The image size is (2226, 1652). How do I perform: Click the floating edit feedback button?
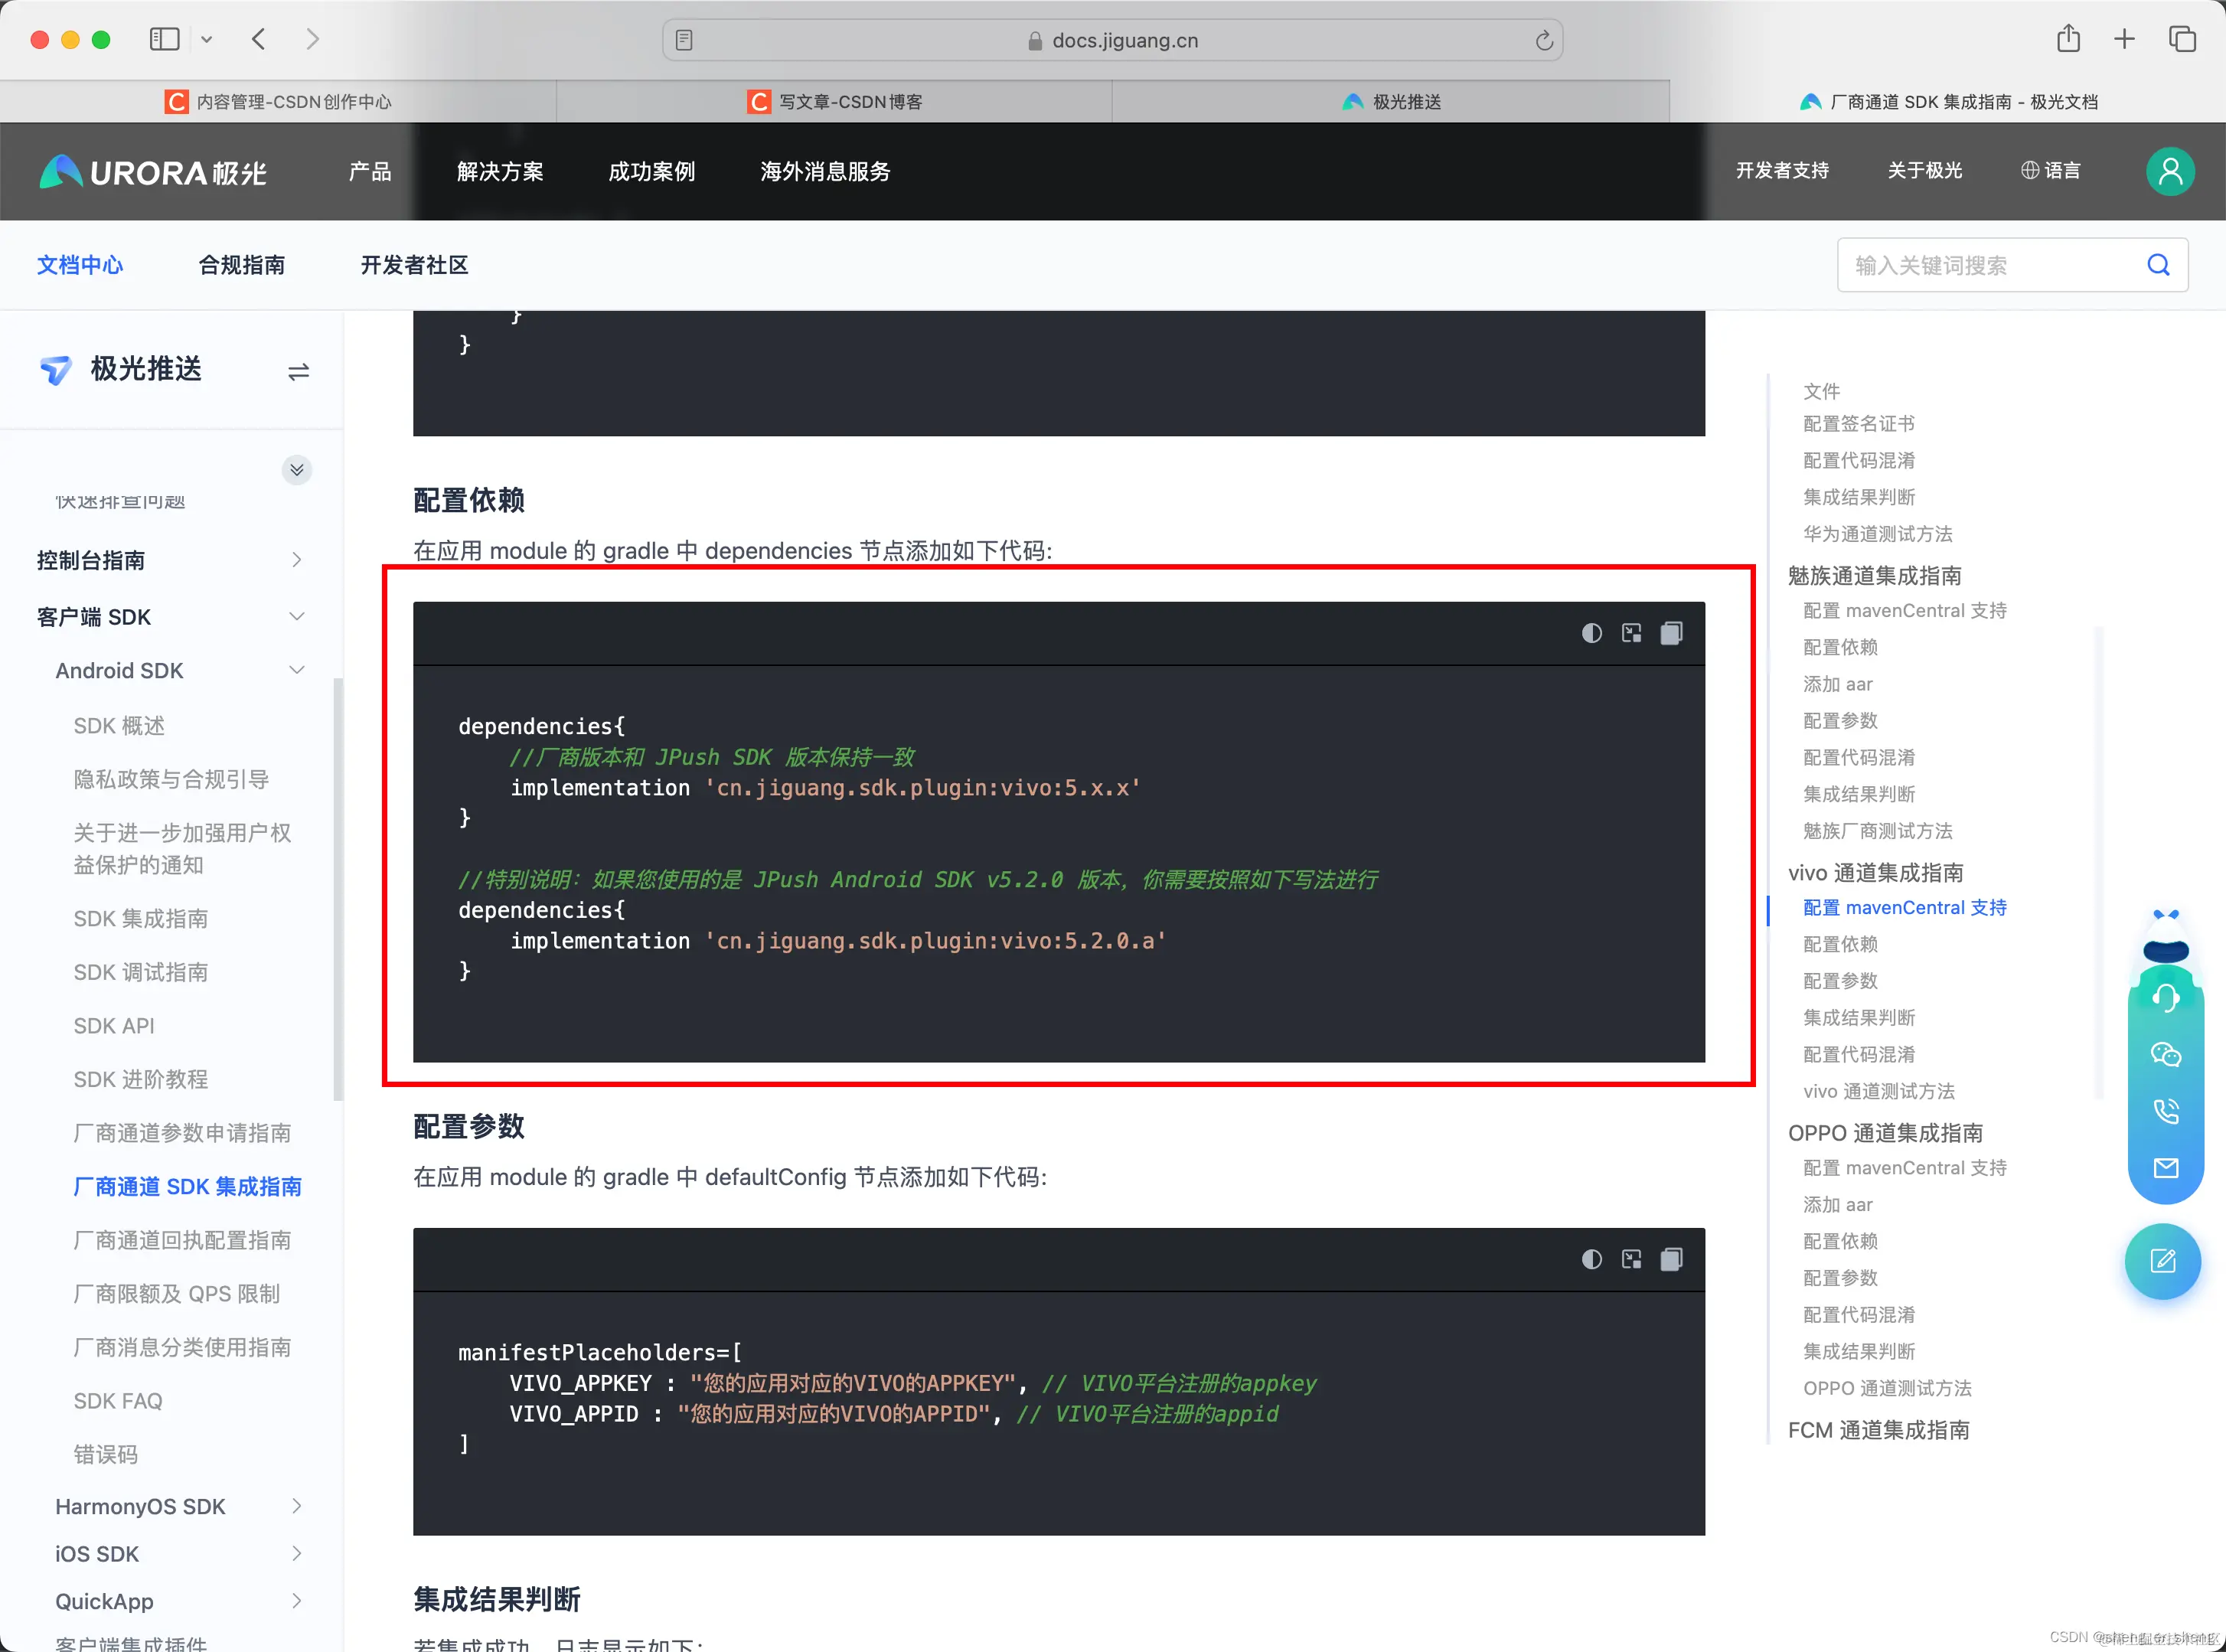pyautogui.click(x=2162, y=1261)
